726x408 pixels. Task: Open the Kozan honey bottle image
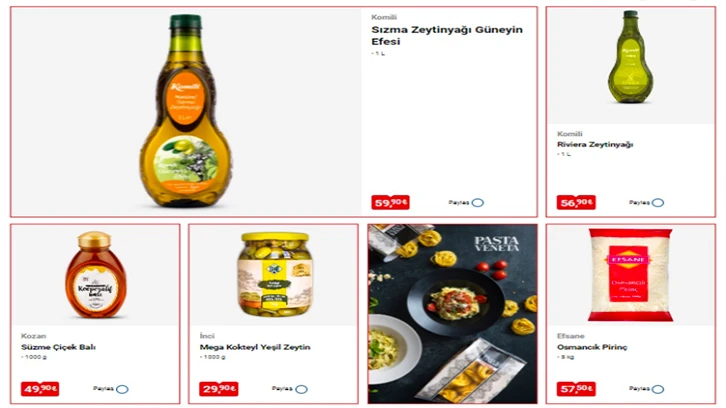(x=95, y=274)
